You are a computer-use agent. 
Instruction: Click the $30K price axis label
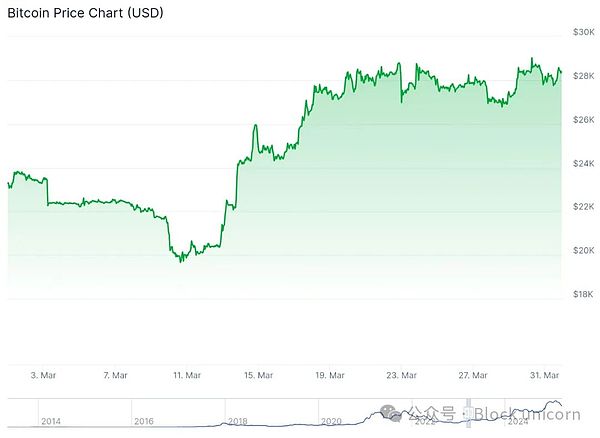[x=582, y=31]
